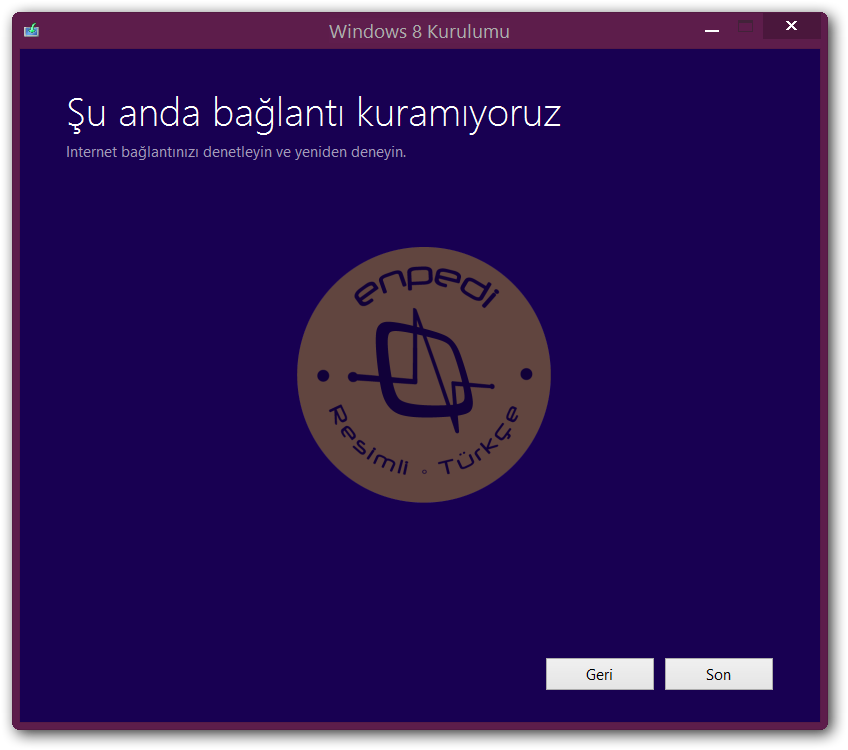
Task: Click the Son (Finish) button
Action: [x=718, y=674]
